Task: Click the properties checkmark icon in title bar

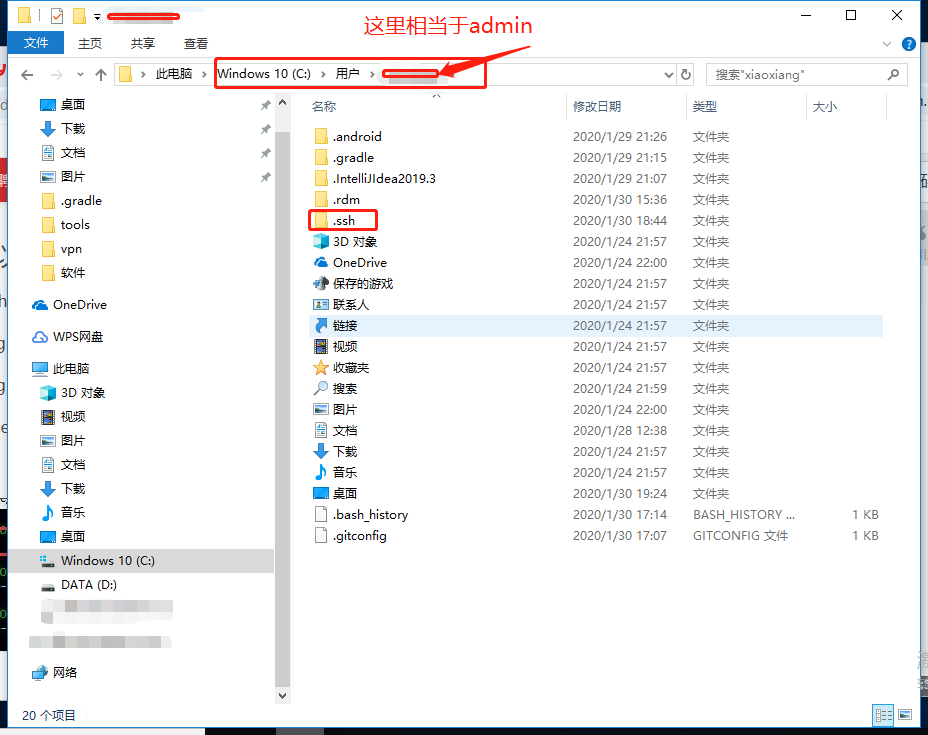Action: pos(57,16)
